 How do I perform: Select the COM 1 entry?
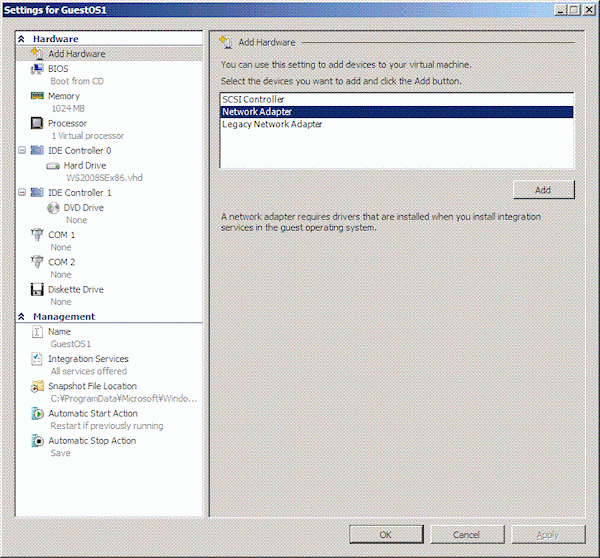pyautogui.click(x=62, y=235)
